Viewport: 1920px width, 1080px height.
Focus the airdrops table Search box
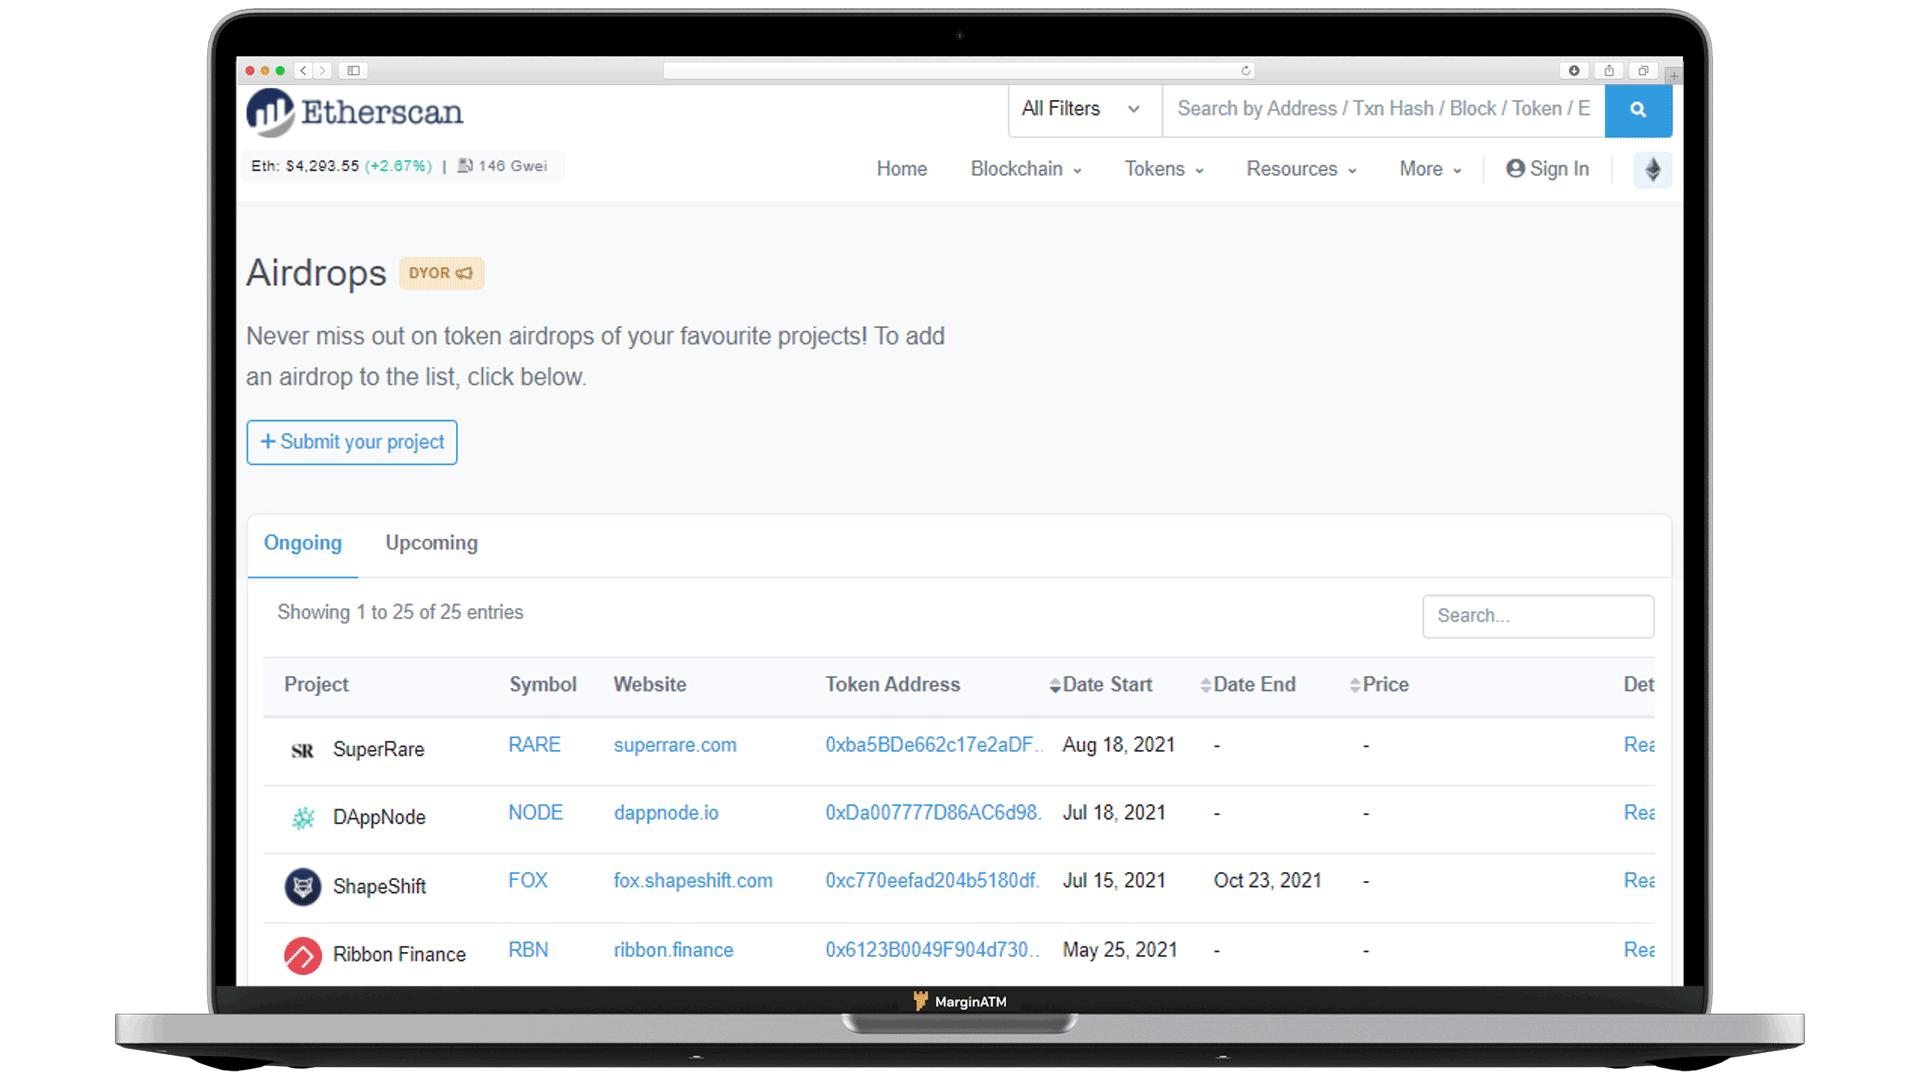[x=1538, y=616]
